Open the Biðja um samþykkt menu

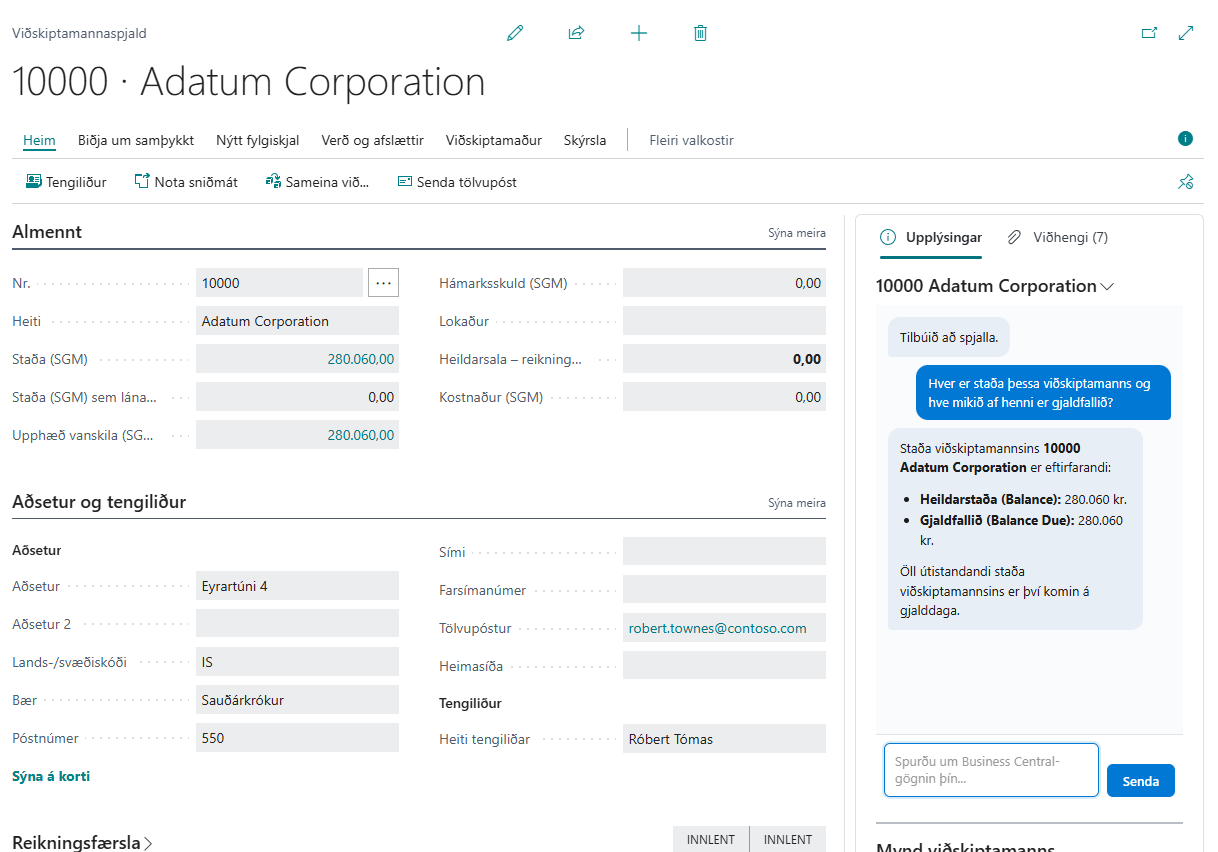136,140
